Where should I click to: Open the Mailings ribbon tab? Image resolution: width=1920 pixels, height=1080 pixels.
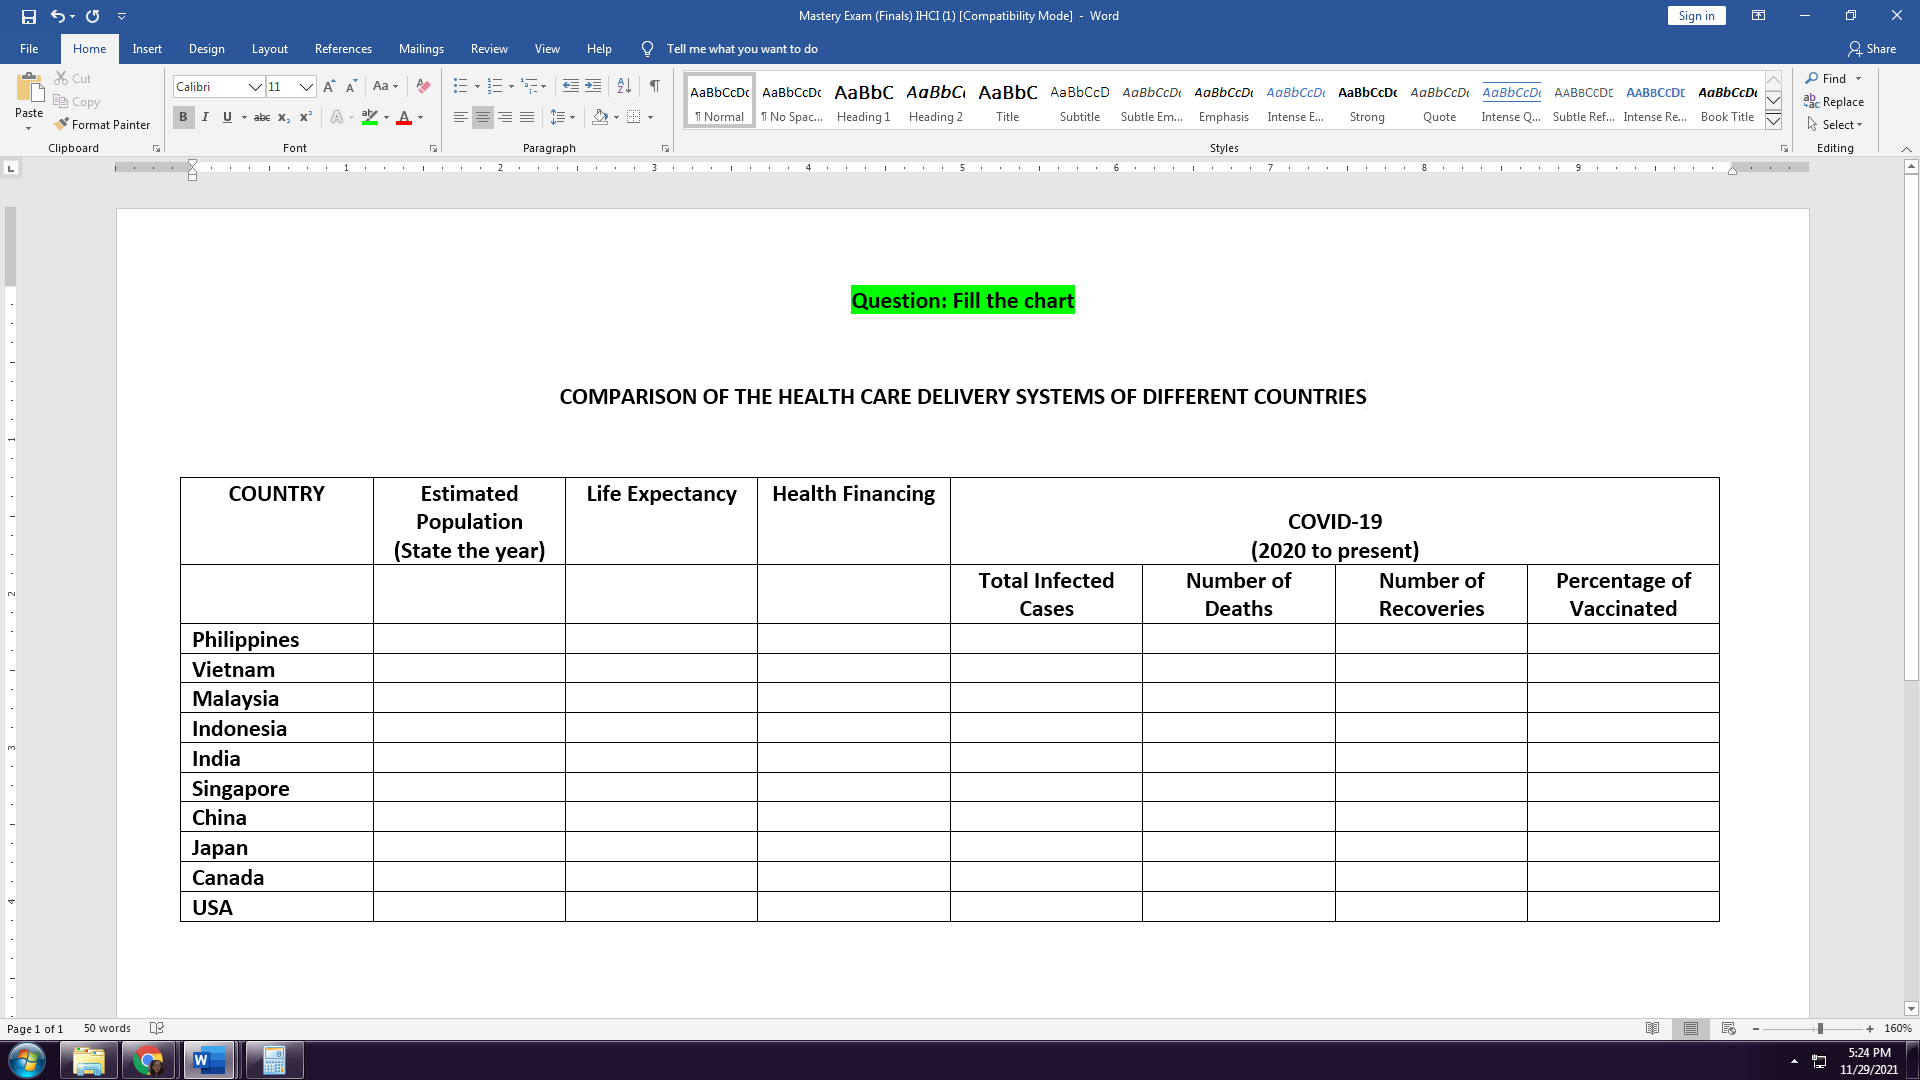point(421,48)
